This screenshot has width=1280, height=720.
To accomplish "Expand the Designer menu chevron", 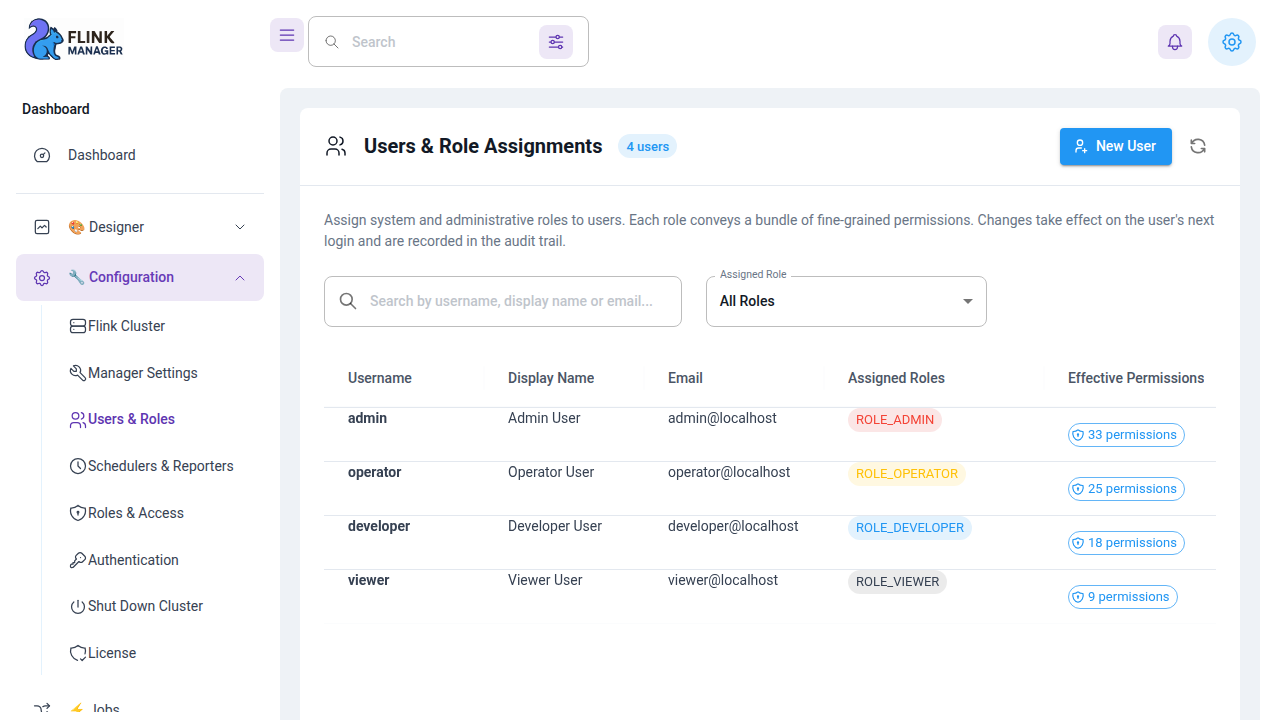I will (240, 227).
